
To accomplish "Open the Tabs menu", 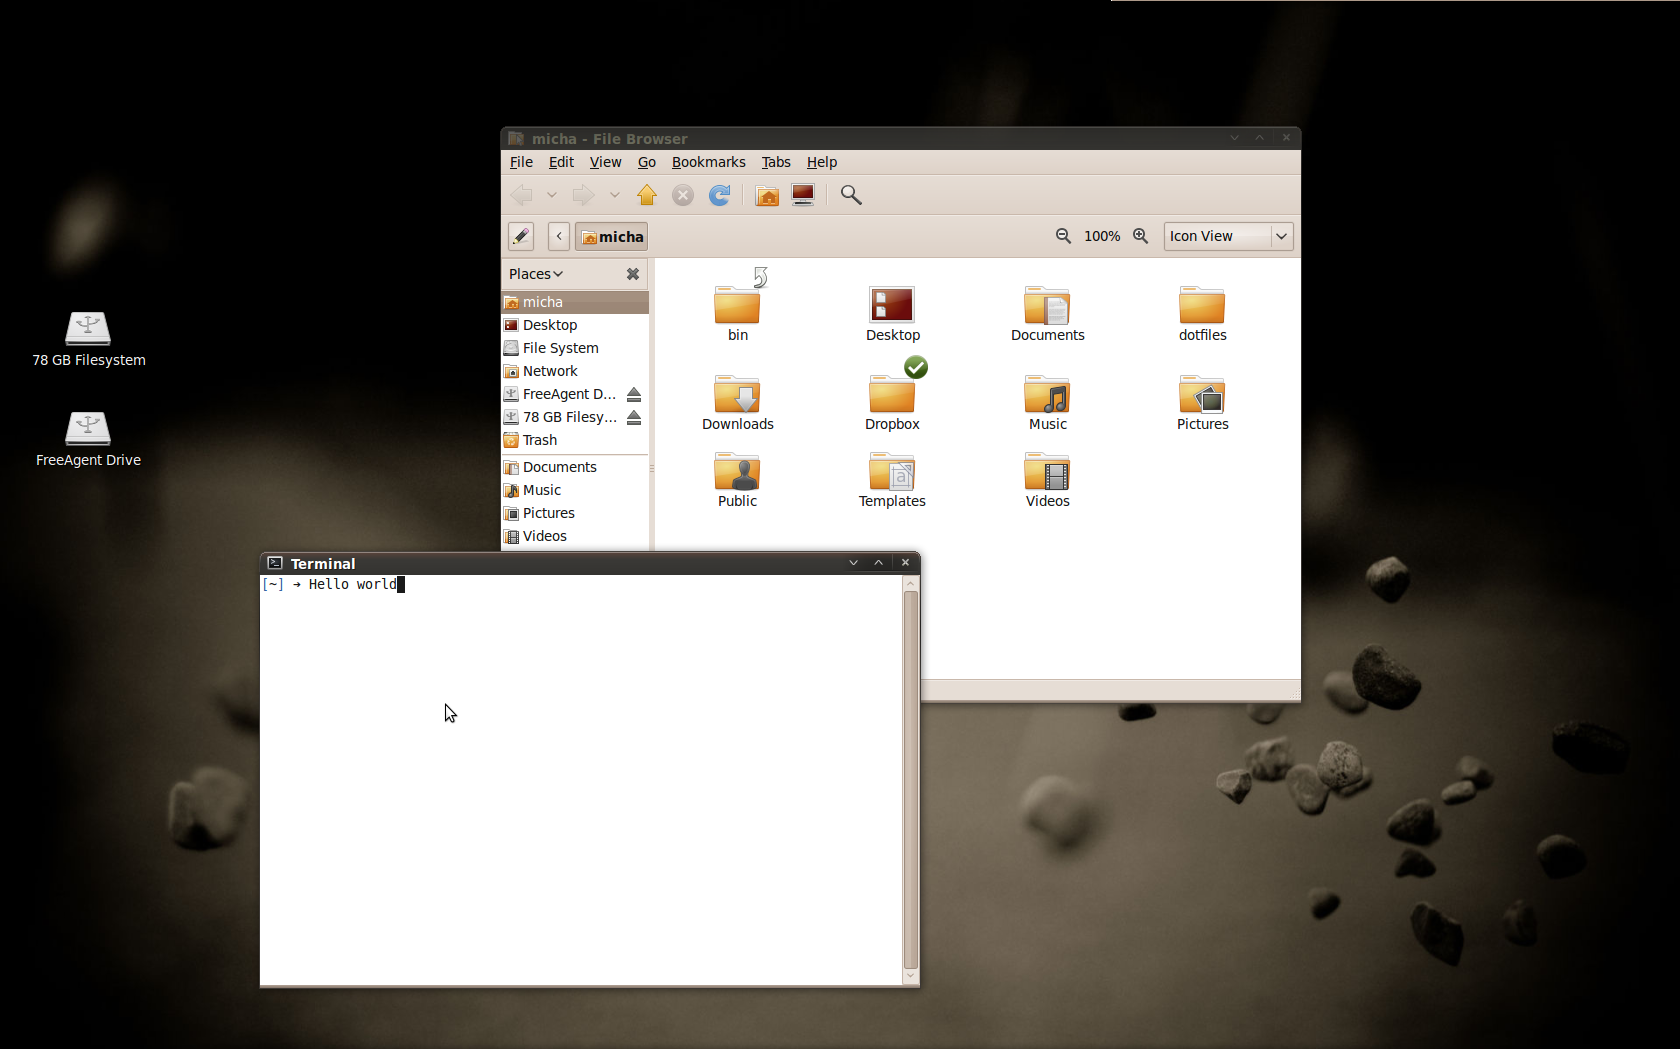I will [775, 162].
